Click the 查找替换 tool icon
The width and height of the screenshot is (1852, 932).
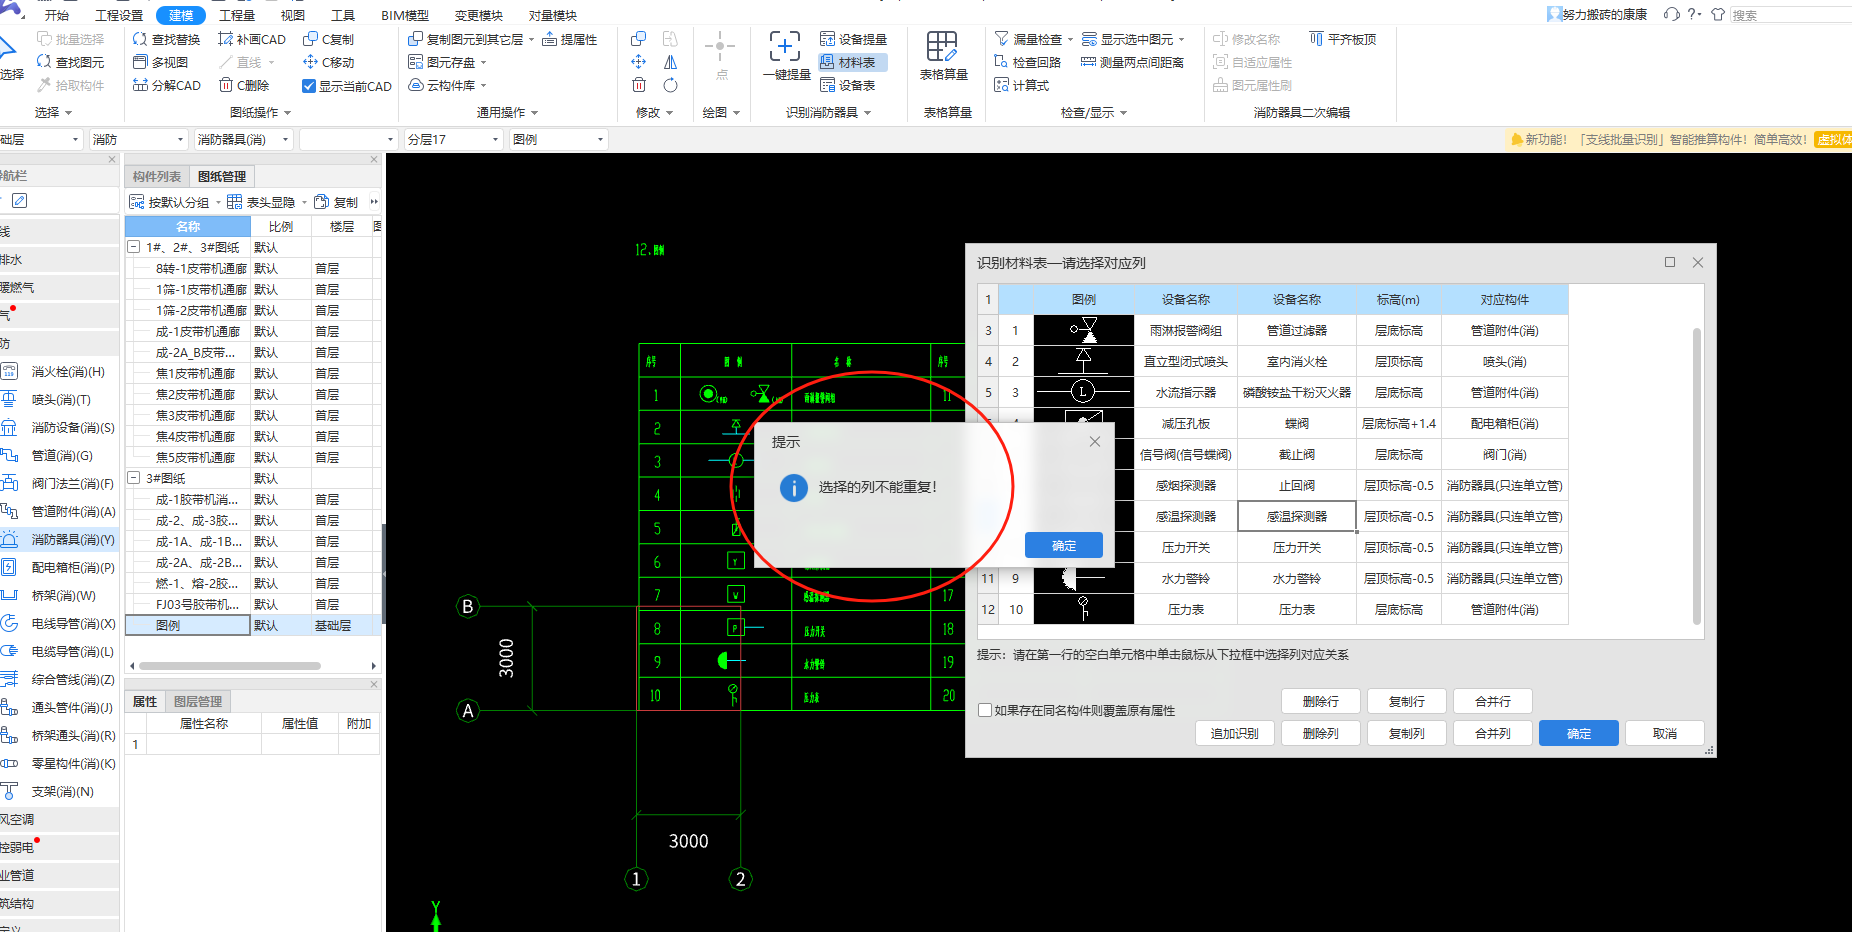click(x=140, y=39)
